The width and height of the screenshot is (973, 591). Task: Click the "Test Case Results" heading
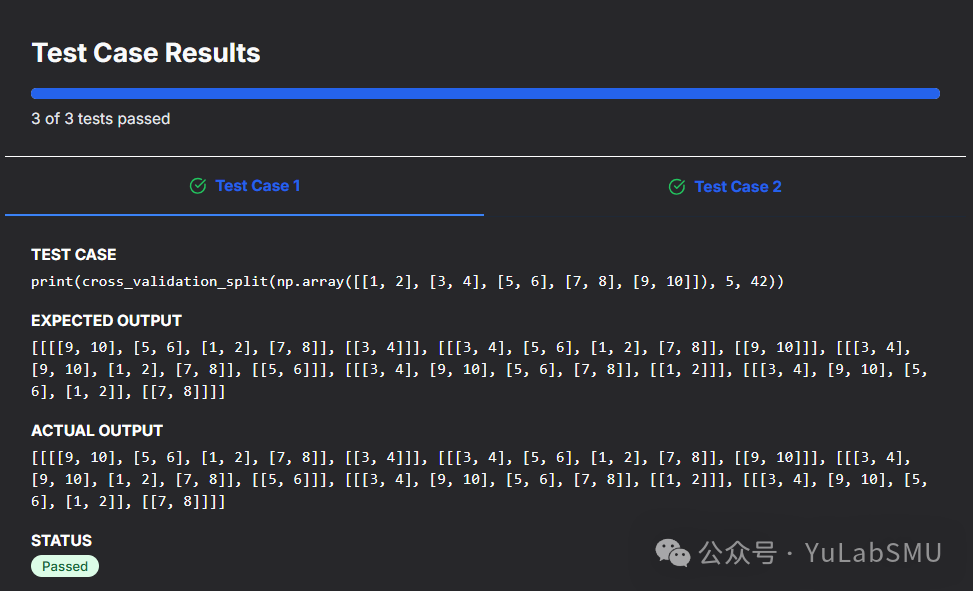click(x=146, y=53)
